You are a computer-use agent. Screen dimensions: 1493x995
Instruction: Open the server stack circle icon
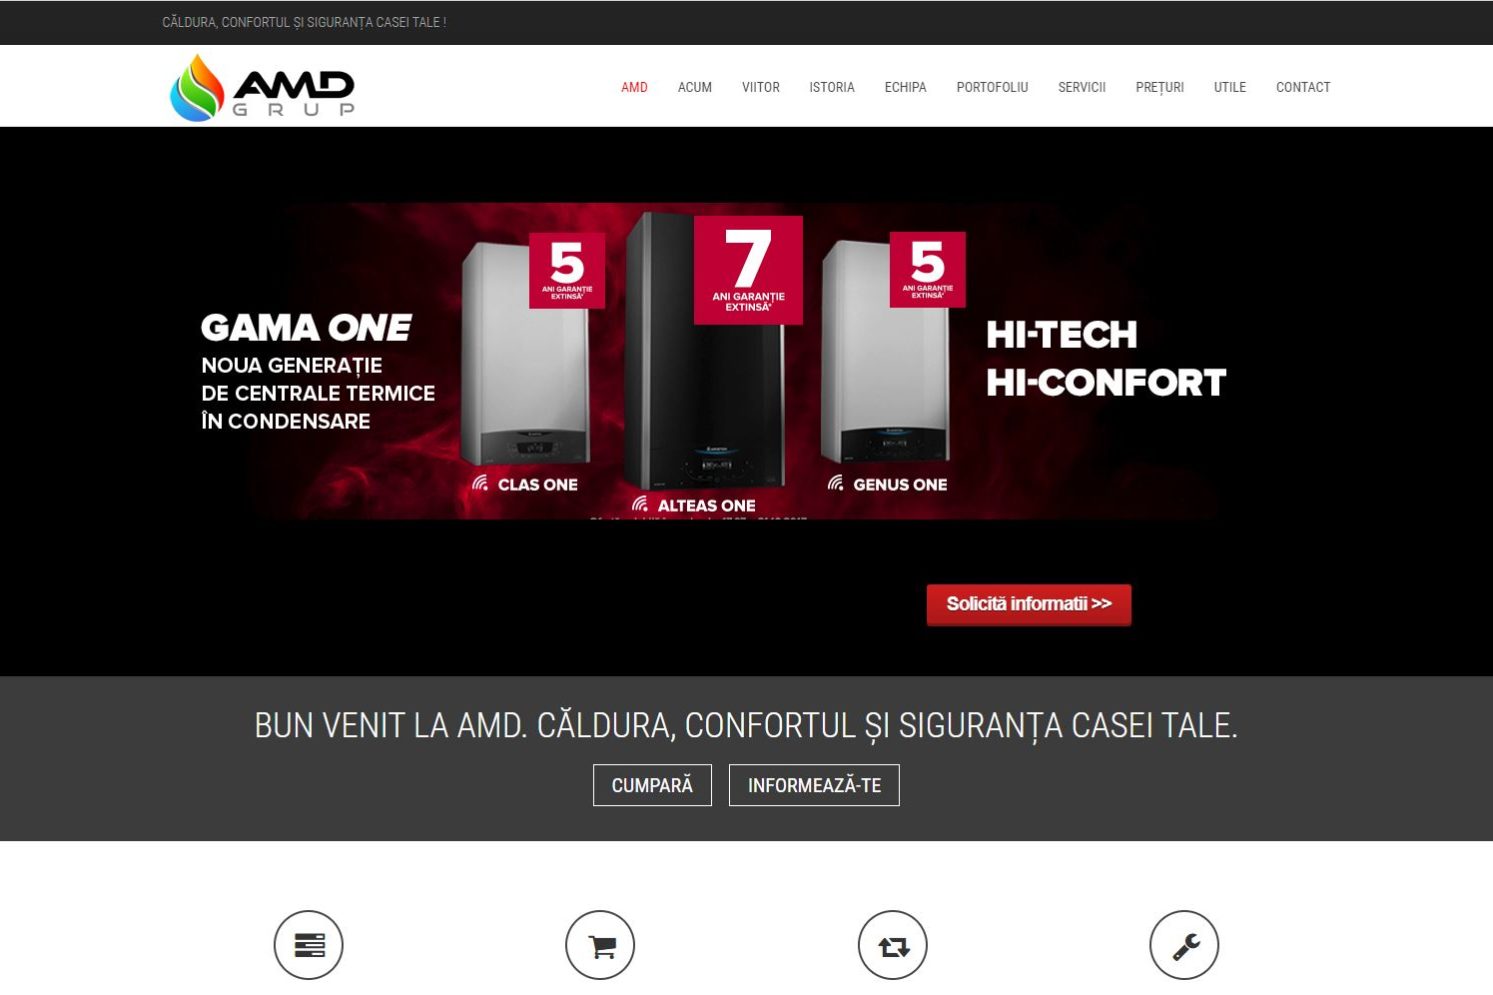point(309,945)
